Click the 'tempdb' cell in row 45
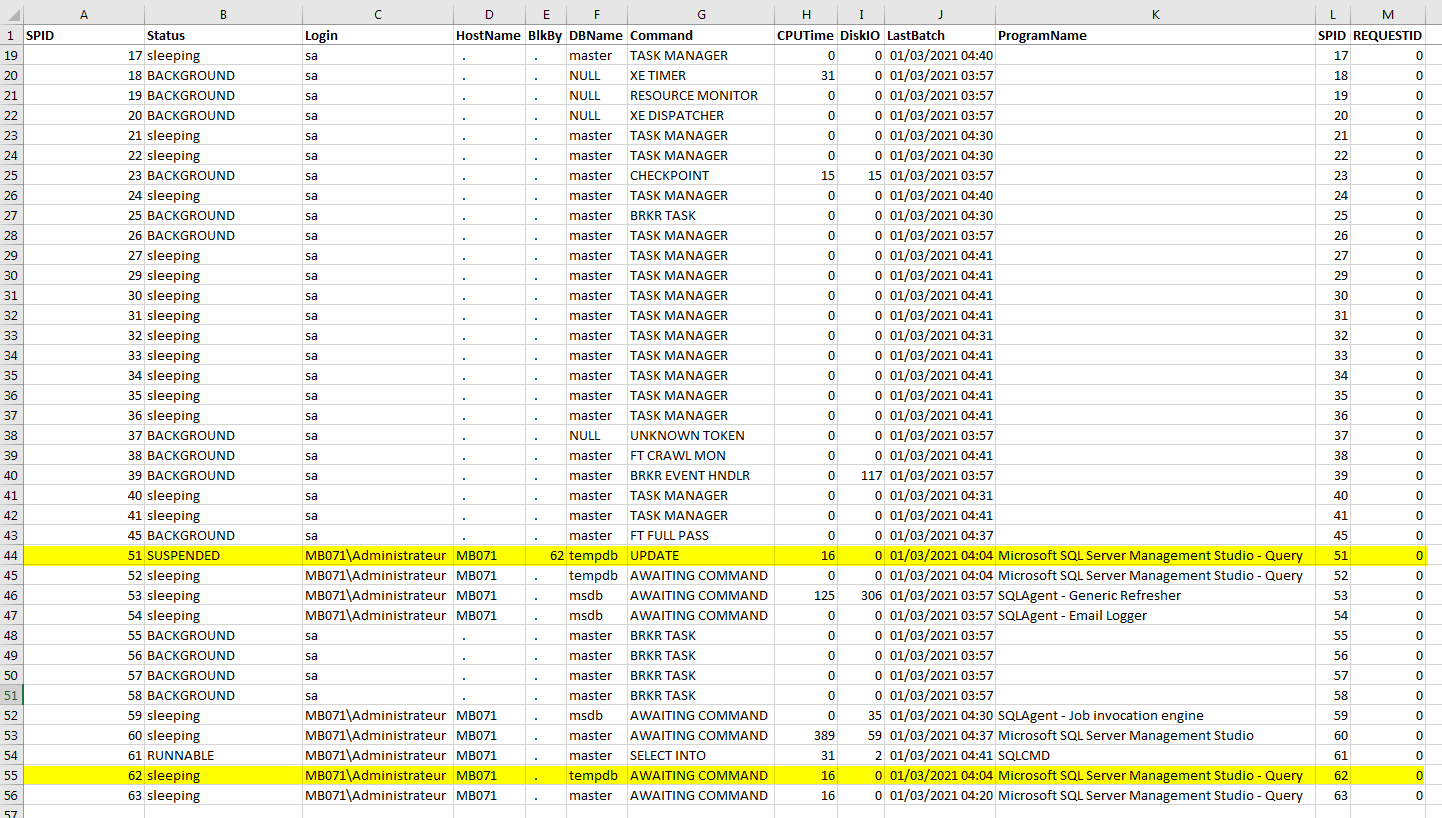The image size is (1442, 818). tap(597, 575)
